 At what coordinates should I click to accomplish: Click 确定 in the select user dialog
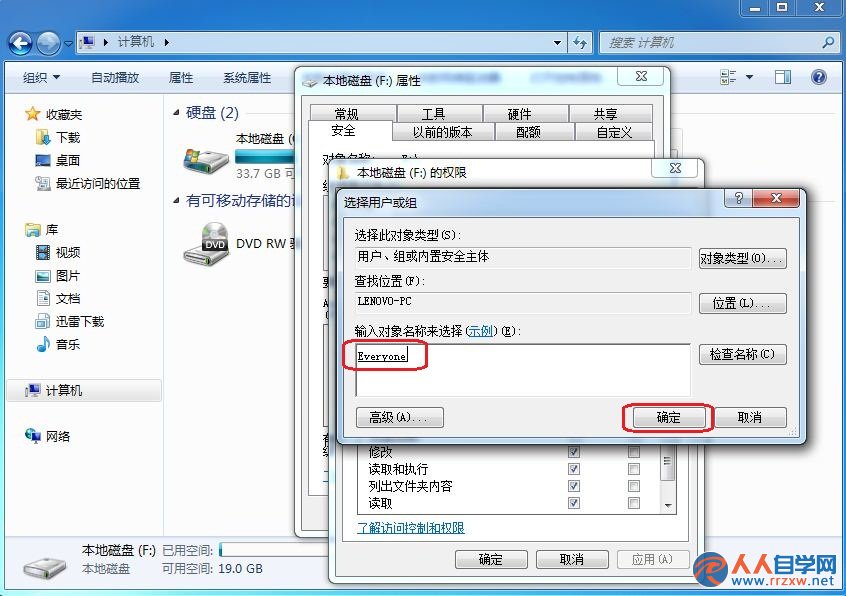coord(668,417)
